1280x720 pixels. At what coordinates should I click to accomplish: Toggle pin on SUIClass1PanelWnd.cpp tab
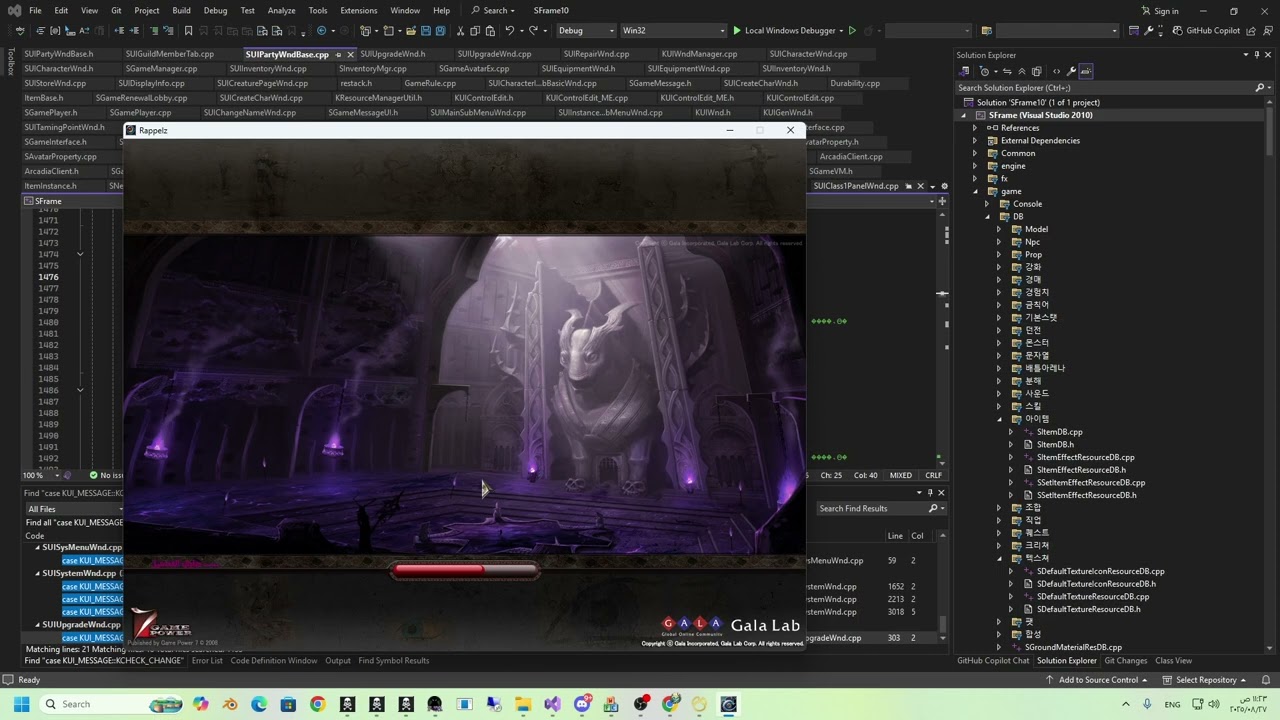pos(908,186)
